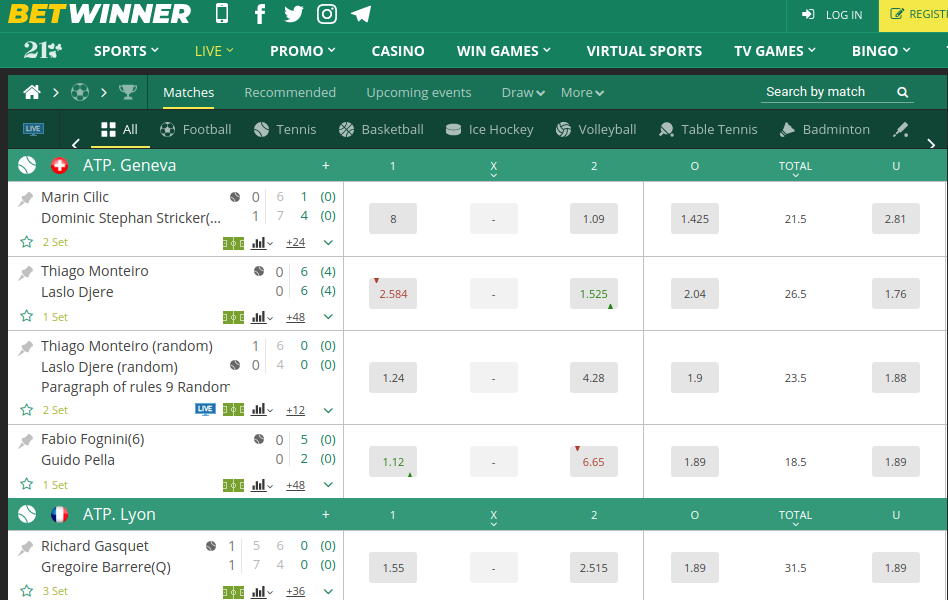Click the LIVE monitor icon in sports bar
The height and width of the screenshot is (600, 948).
[x=33, y=129]
